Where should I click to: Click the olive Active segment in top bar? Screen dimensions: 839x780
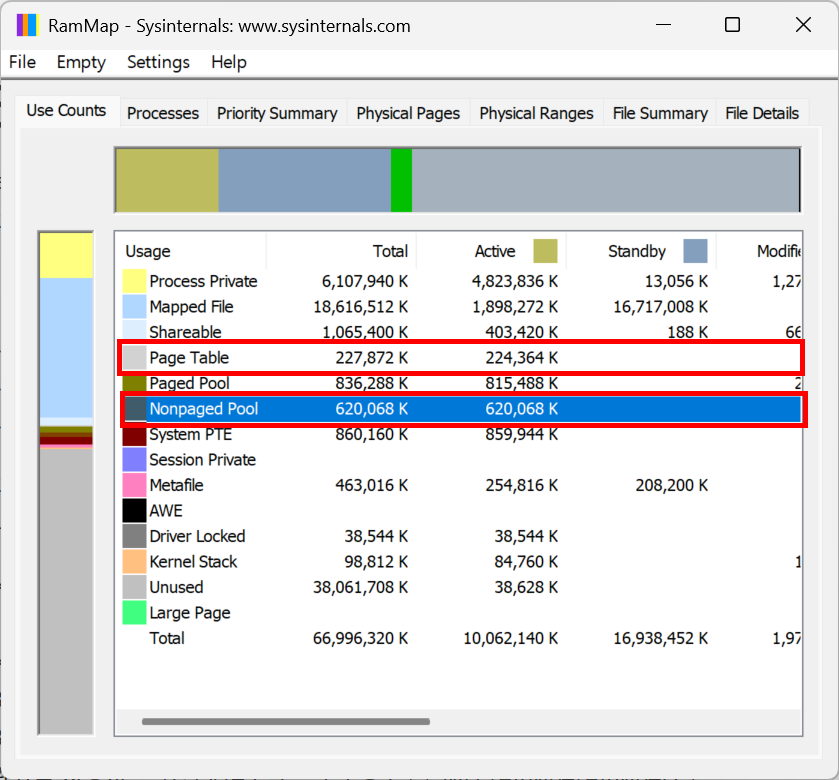click(167, 180)
